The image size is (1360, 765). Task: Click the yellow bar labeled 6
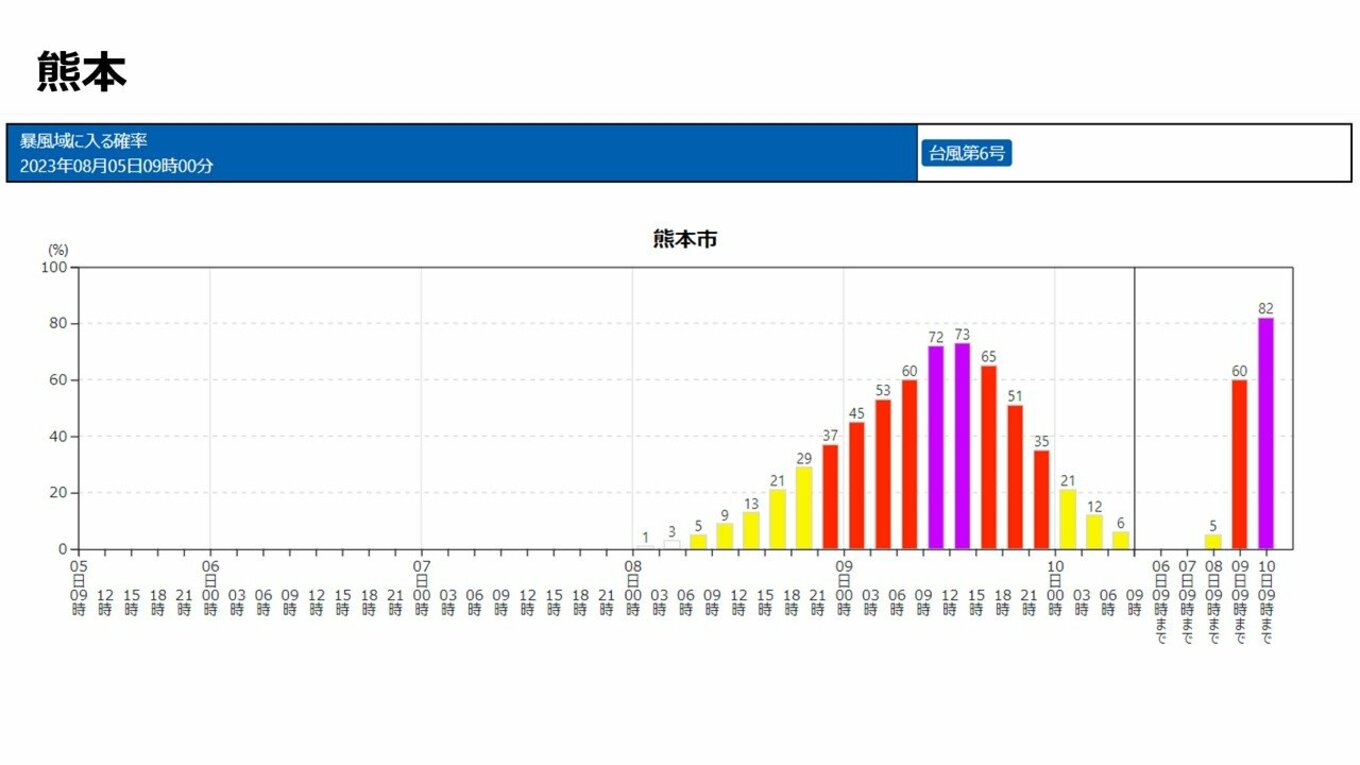tap(1121, 540)
